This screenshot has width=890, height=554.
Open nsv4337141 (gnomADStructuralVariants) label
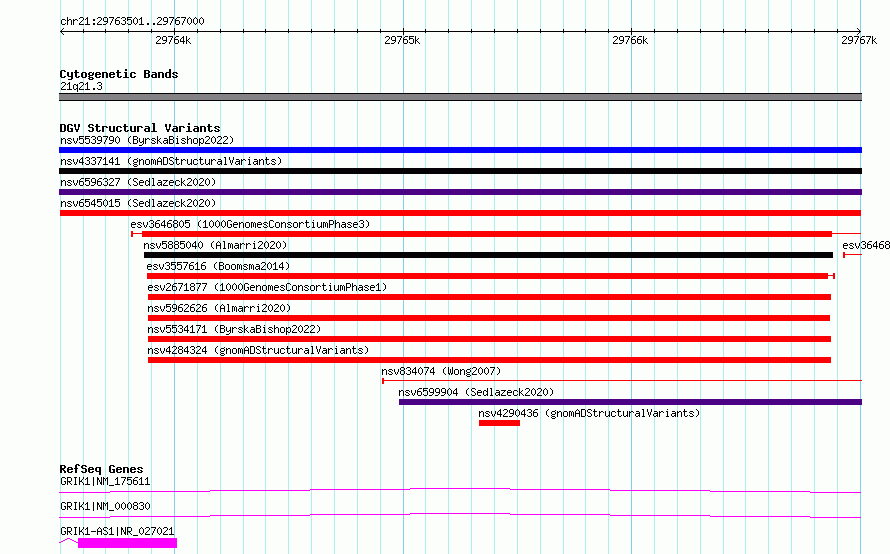[x=171, y=161]
